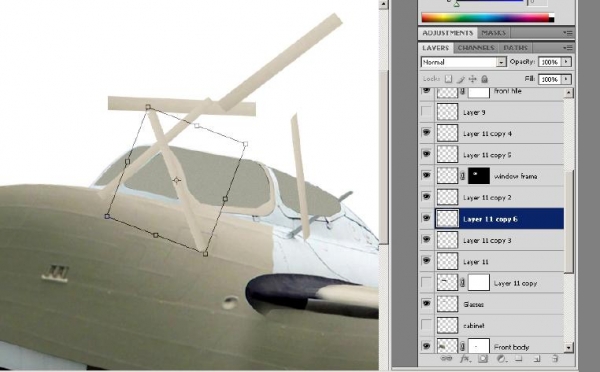Toggle visibility of Layer 11
Image resolution: width=600 pixels, height=372 pixels.
coord(426,261)
